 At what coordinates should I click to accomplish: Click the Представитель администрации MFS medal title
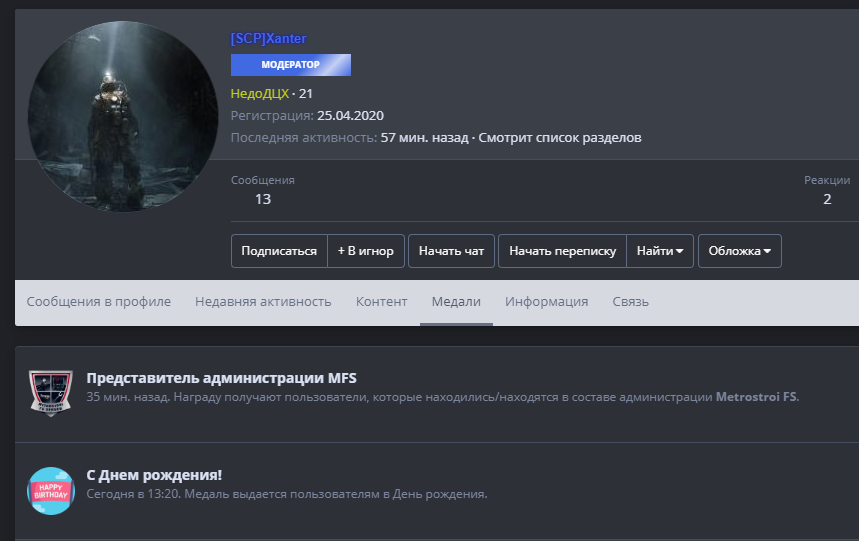(221, 378)
